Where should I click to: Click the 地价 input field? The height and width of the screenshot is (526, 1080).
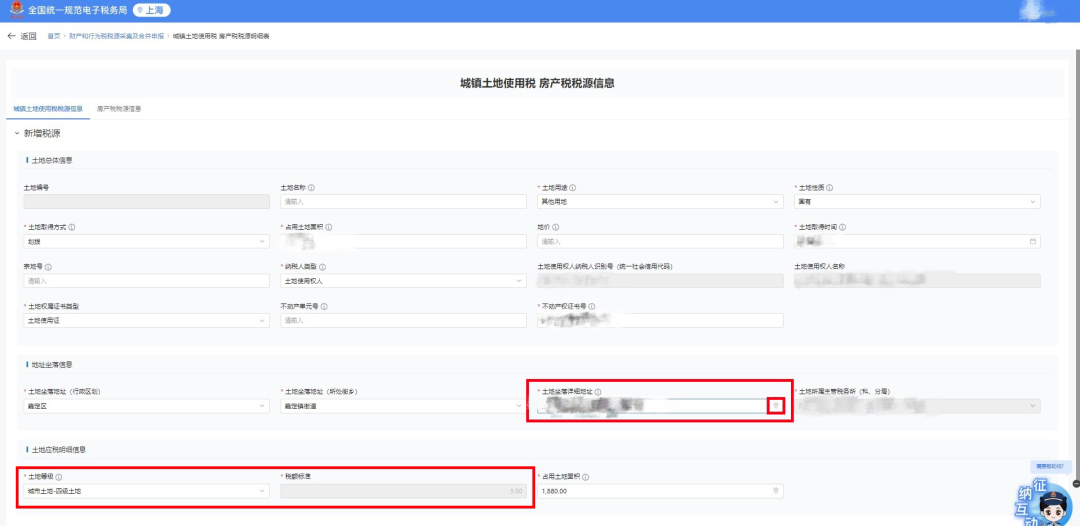tap(660, 241)
